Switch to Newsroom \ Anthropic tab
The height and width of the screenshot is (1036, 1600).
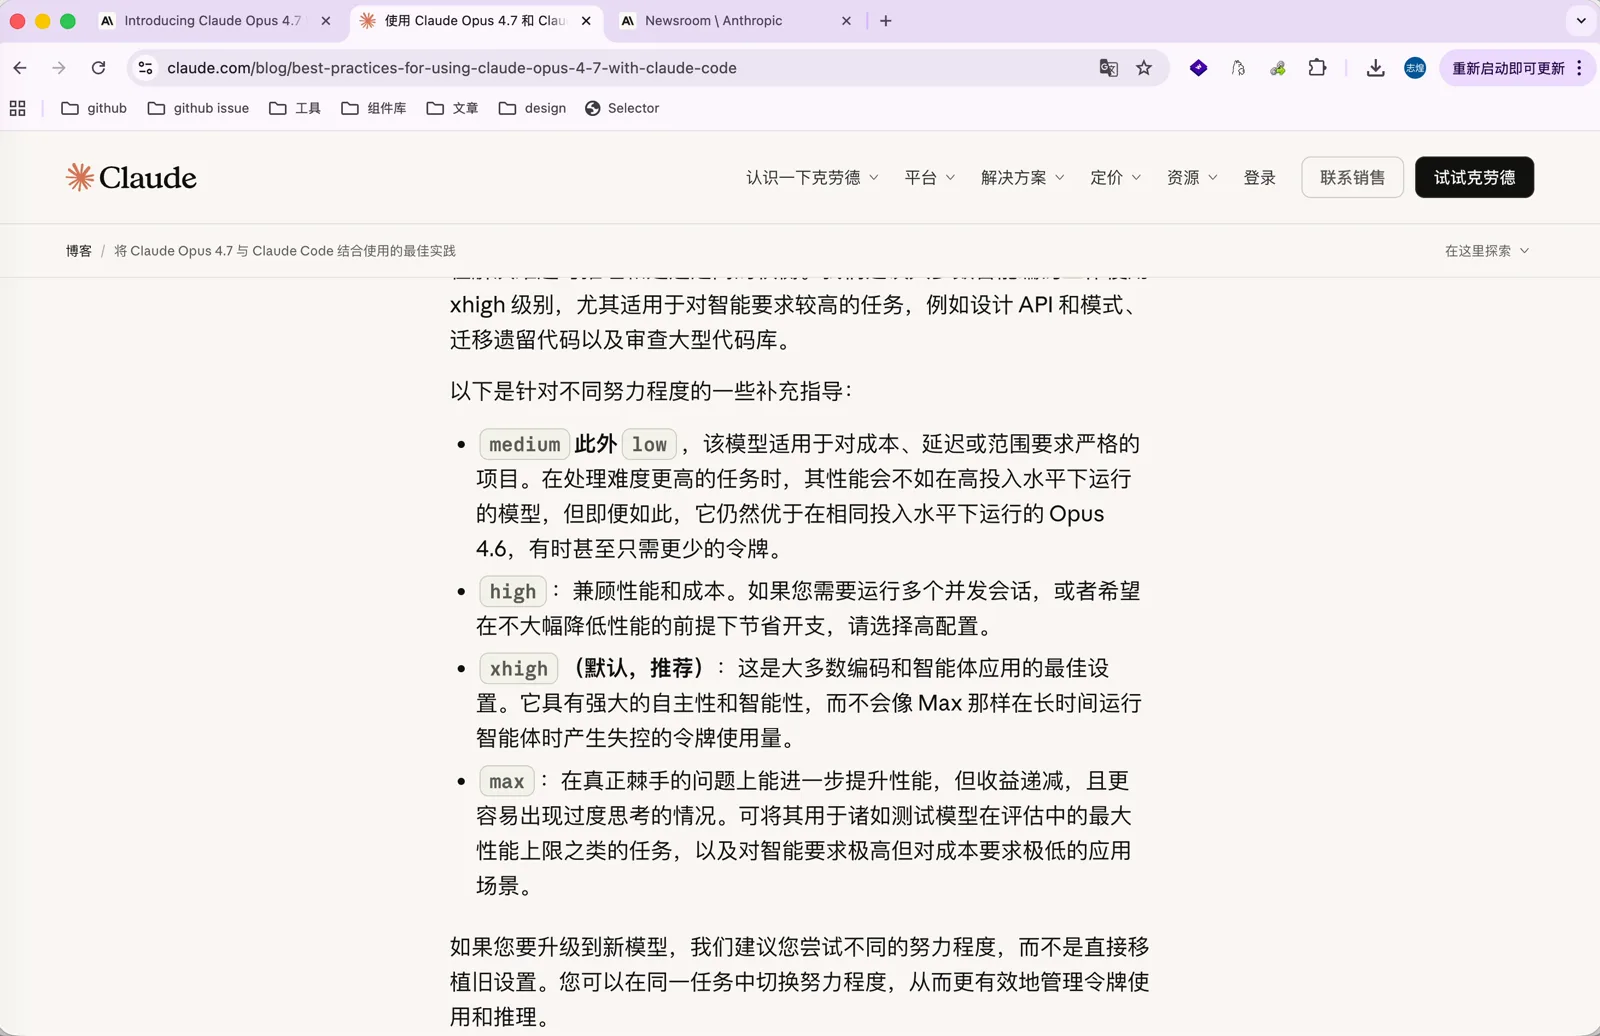735,21
